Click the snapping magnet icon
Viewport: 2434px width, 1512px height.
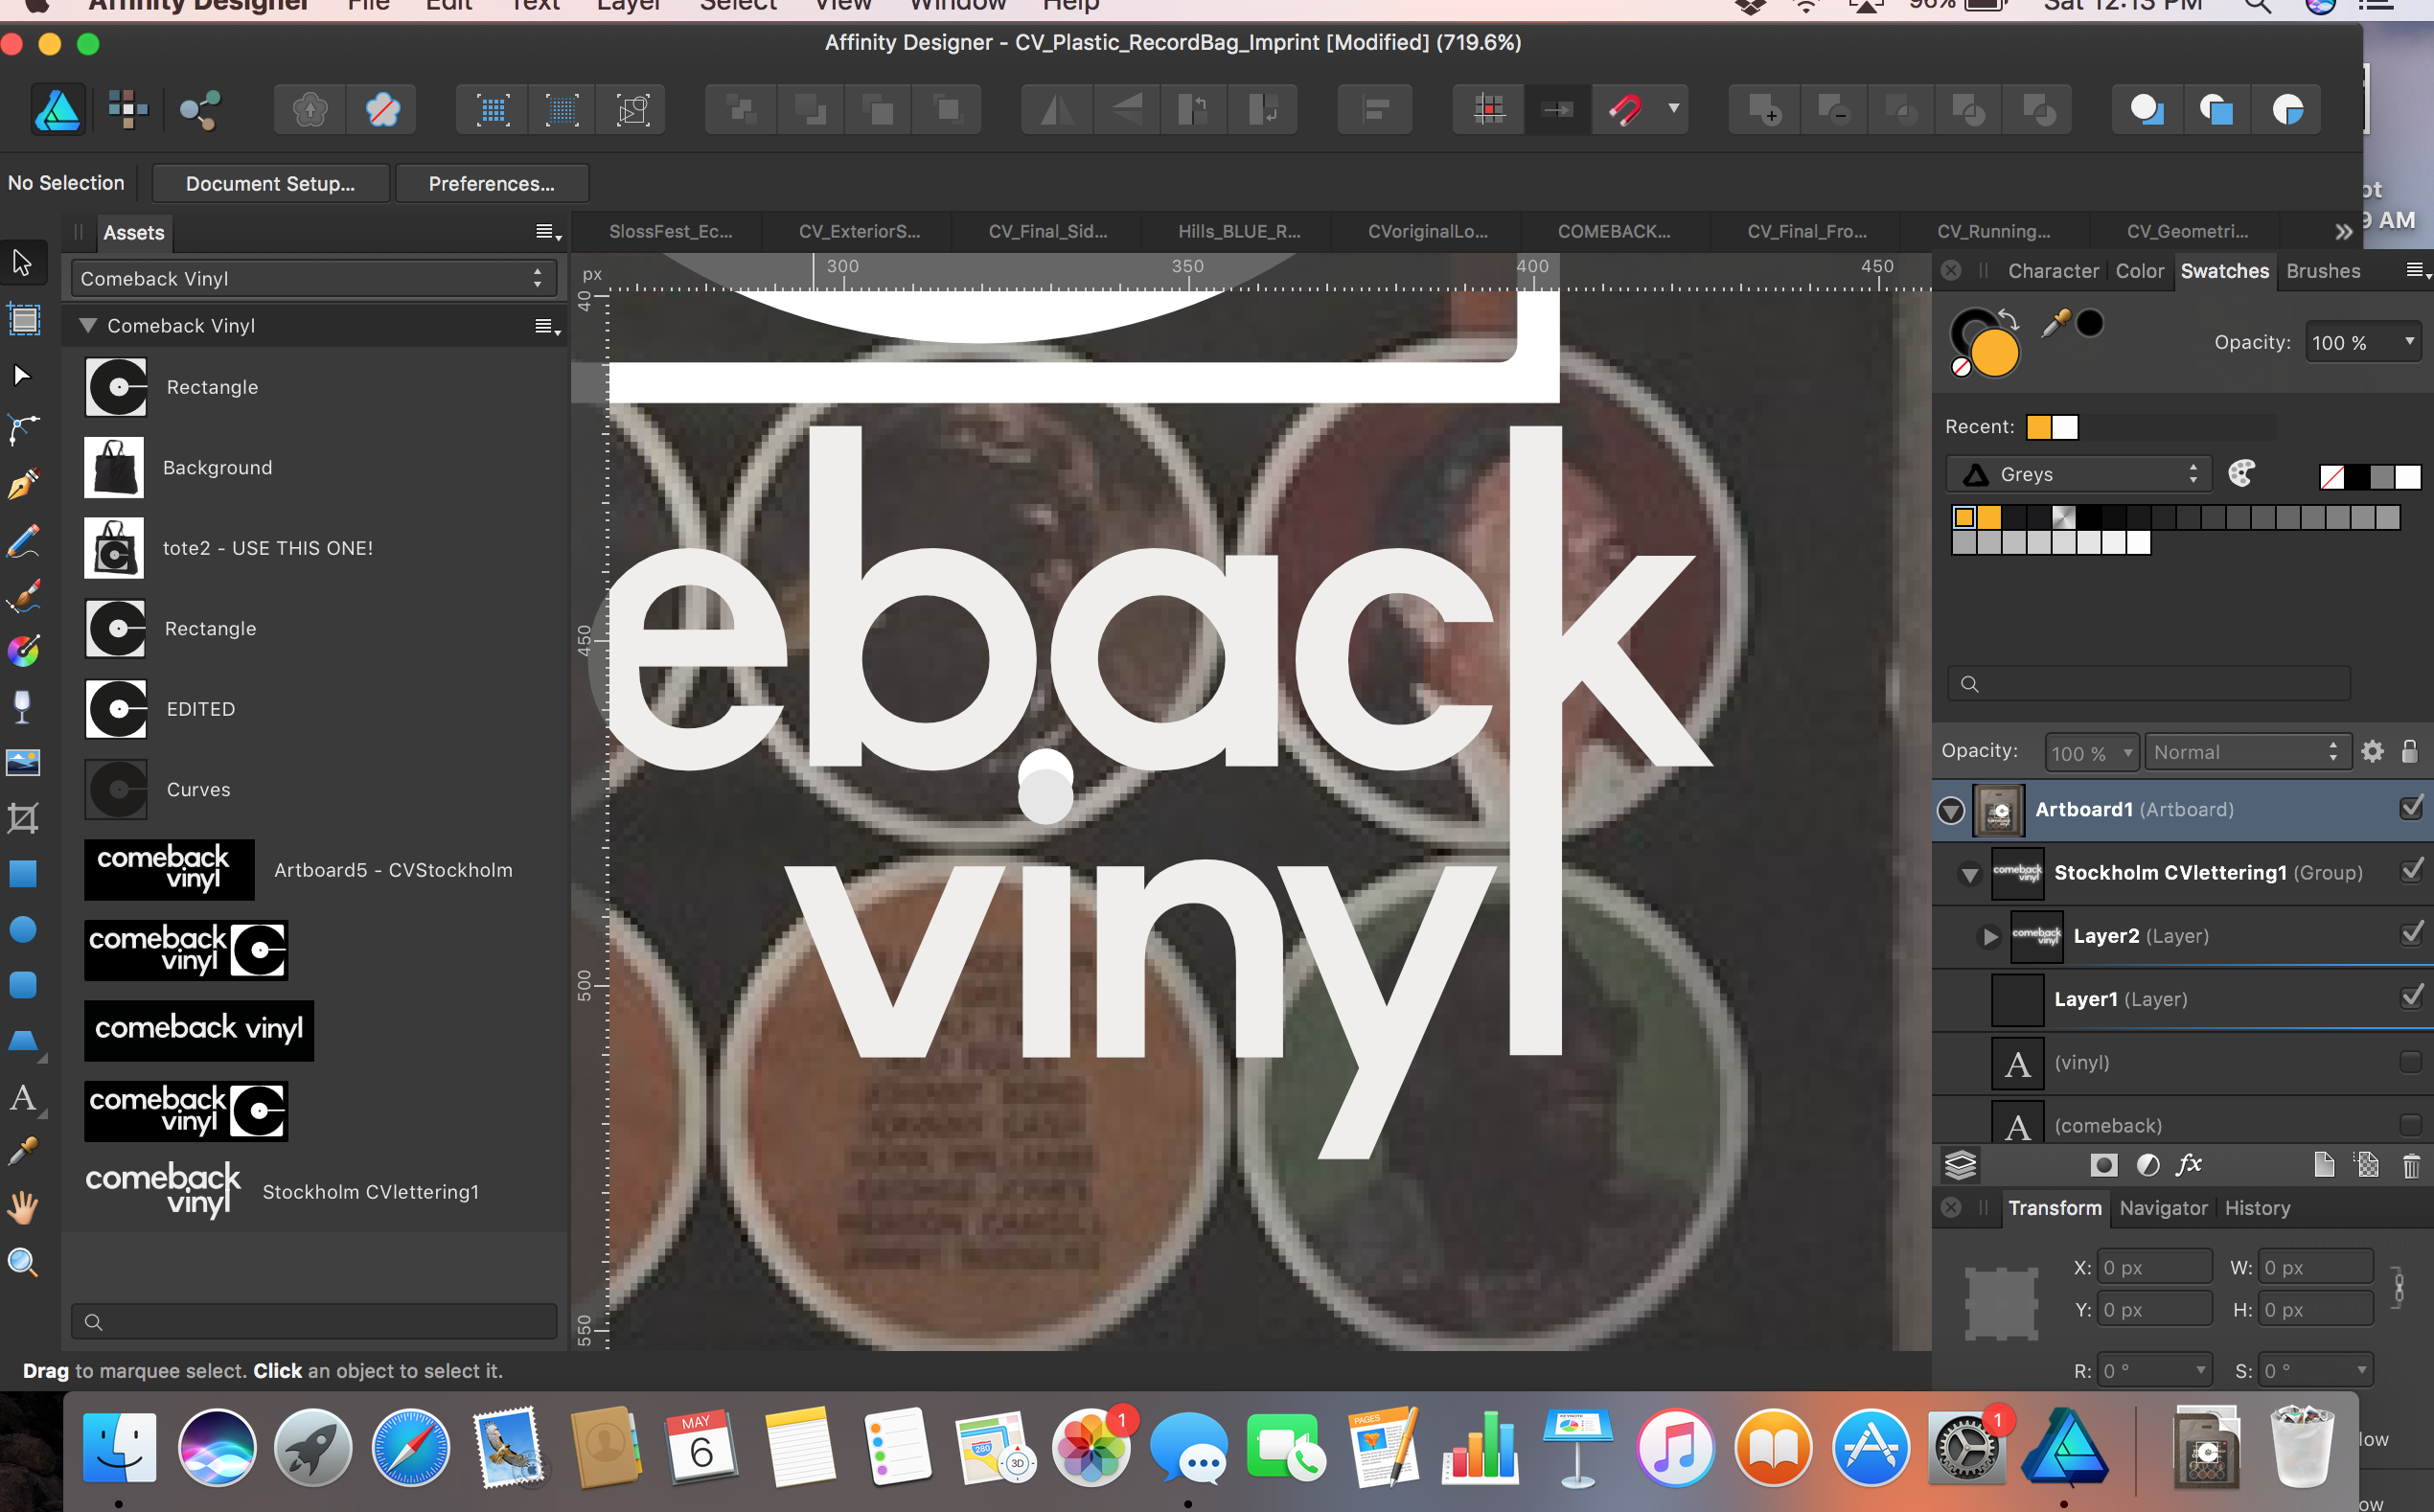pos(1625,109)
